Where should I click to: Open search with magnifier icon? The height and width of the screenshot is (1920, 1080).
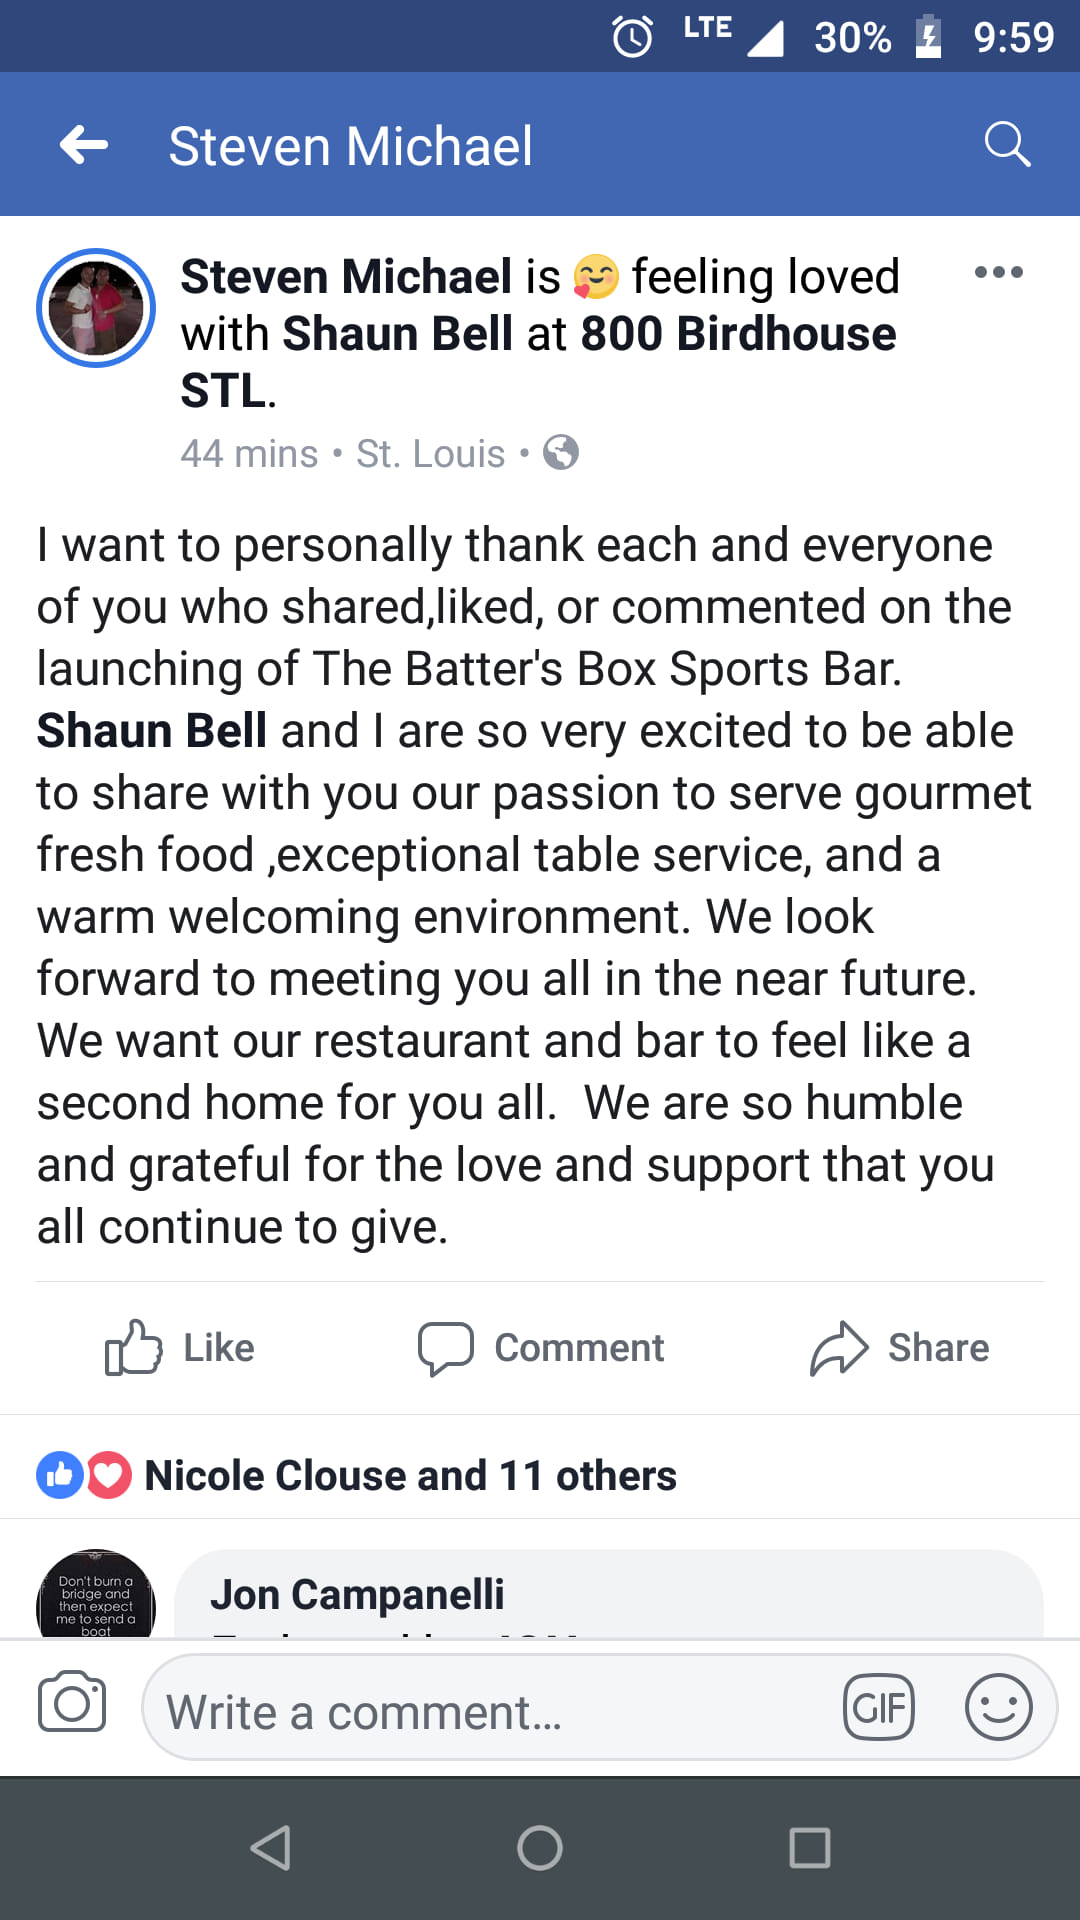(1006, 146)
